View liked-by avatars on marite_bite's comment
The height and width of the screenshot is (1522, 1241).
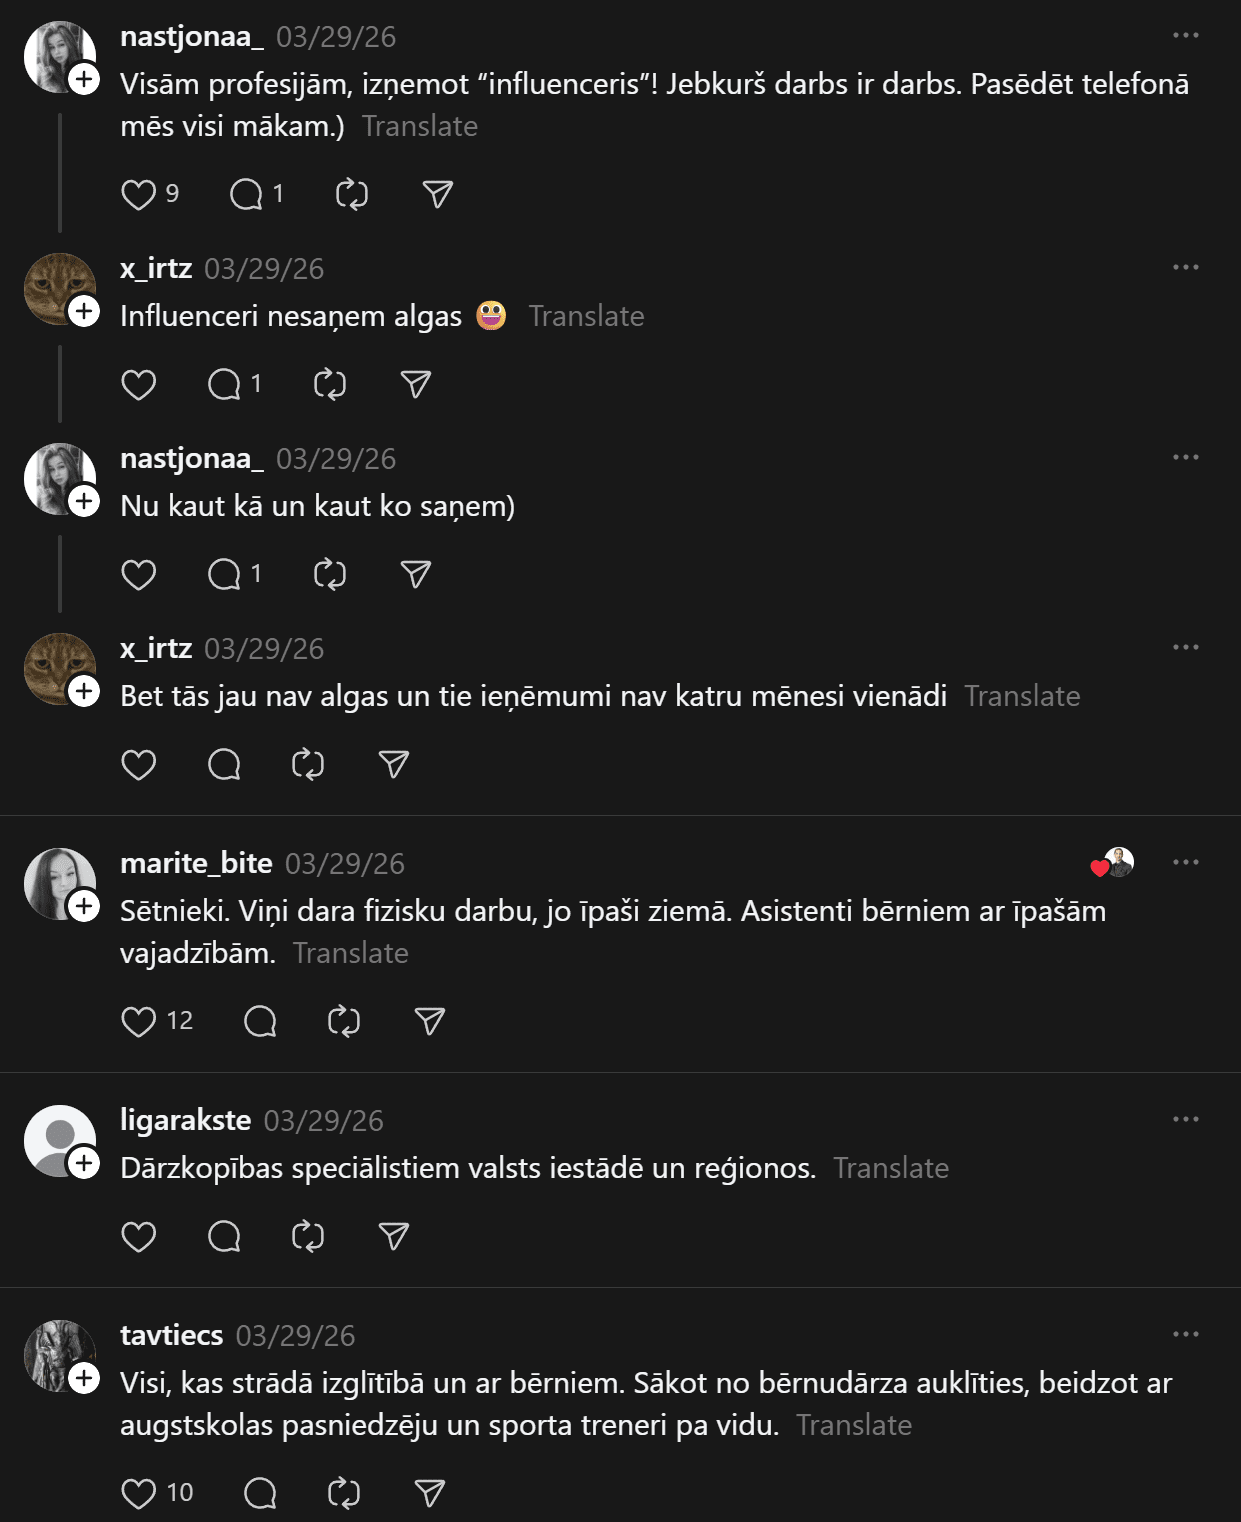point(1112,863)
